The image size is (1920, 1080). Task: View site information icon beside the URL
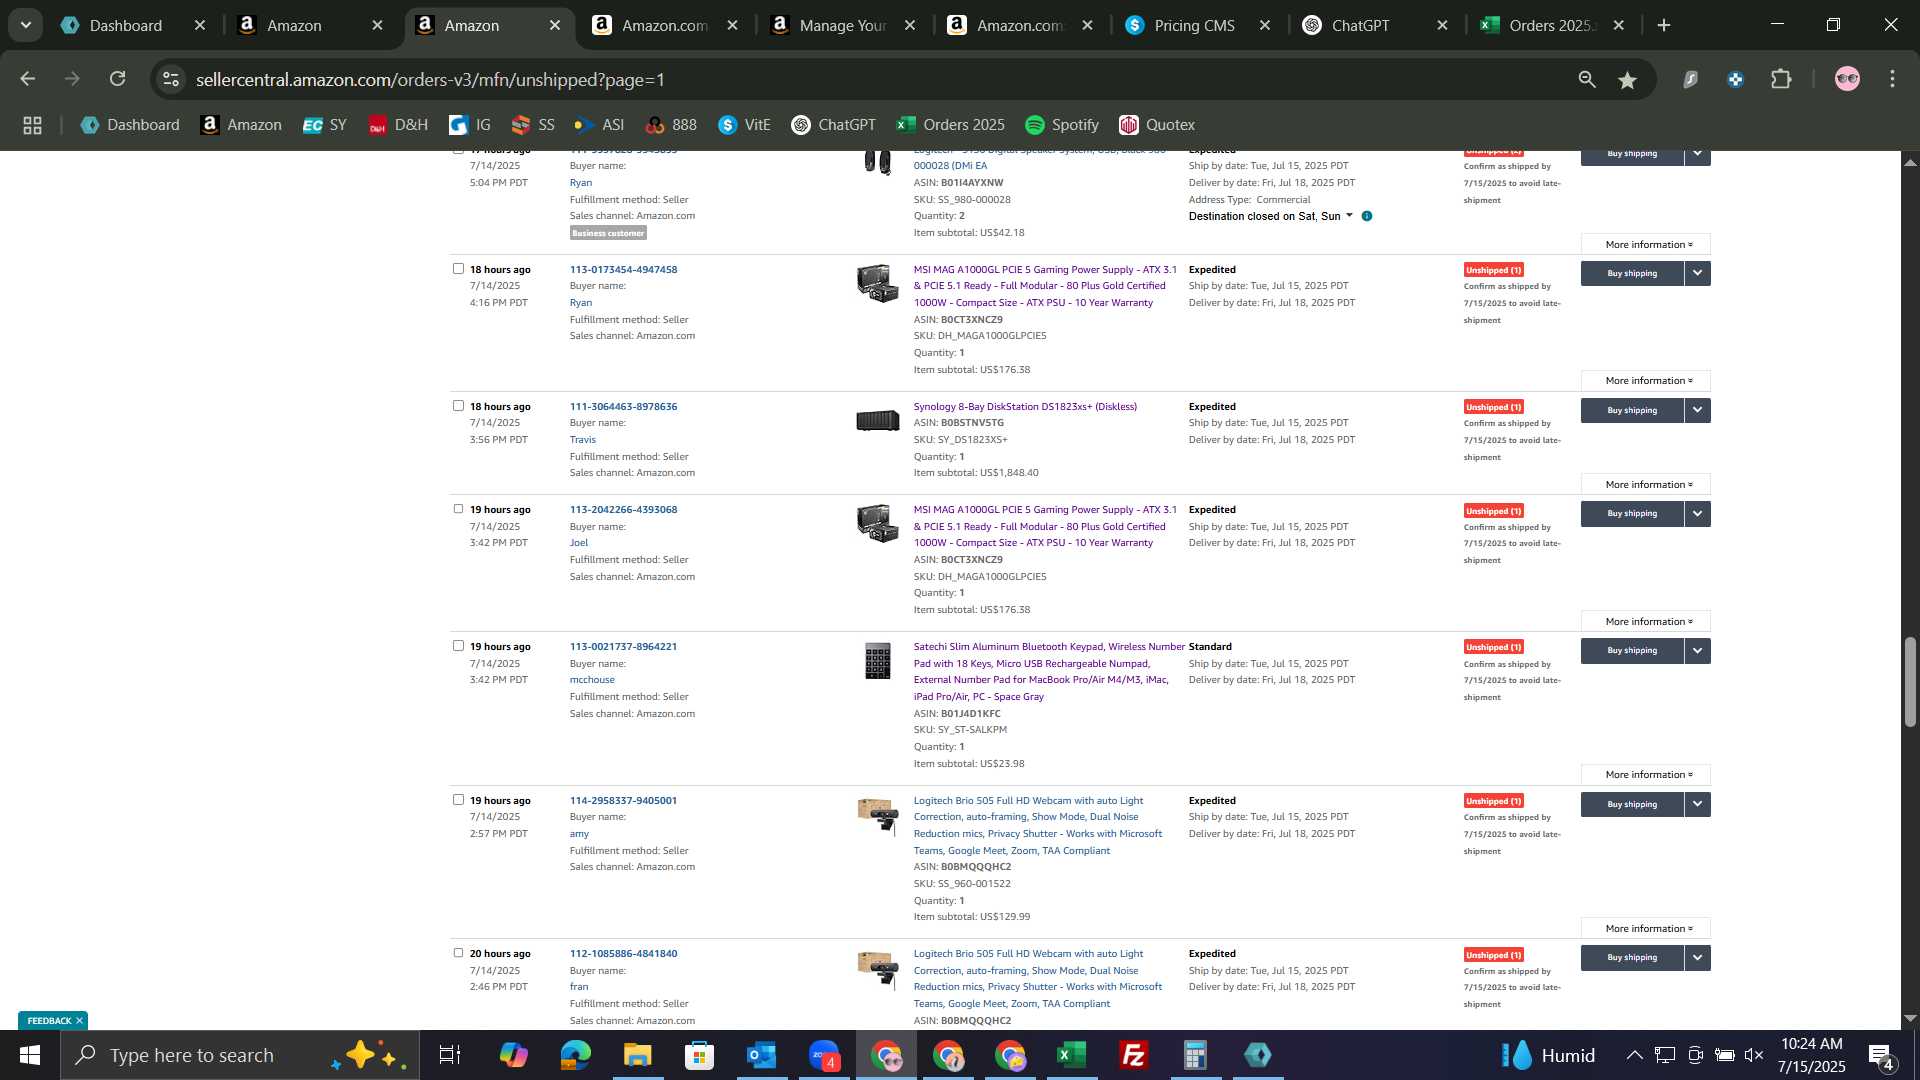171,79
